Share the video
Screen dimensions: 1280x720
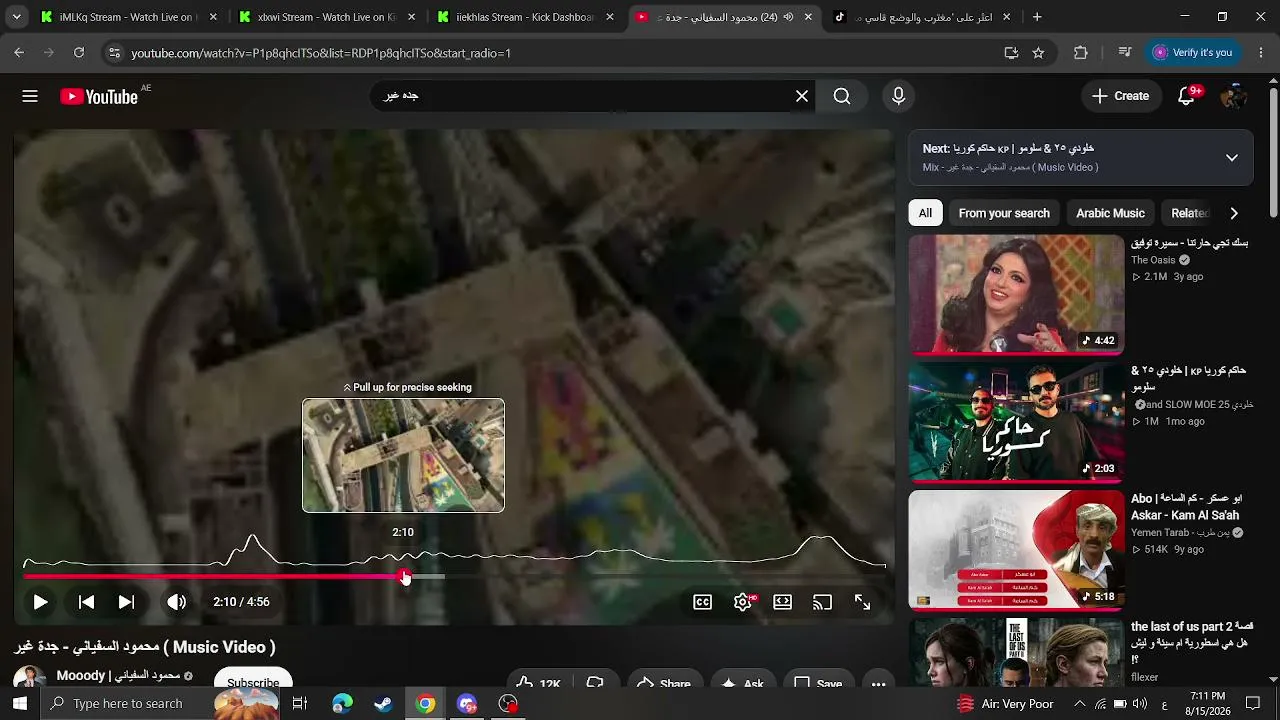coord(664,679)
